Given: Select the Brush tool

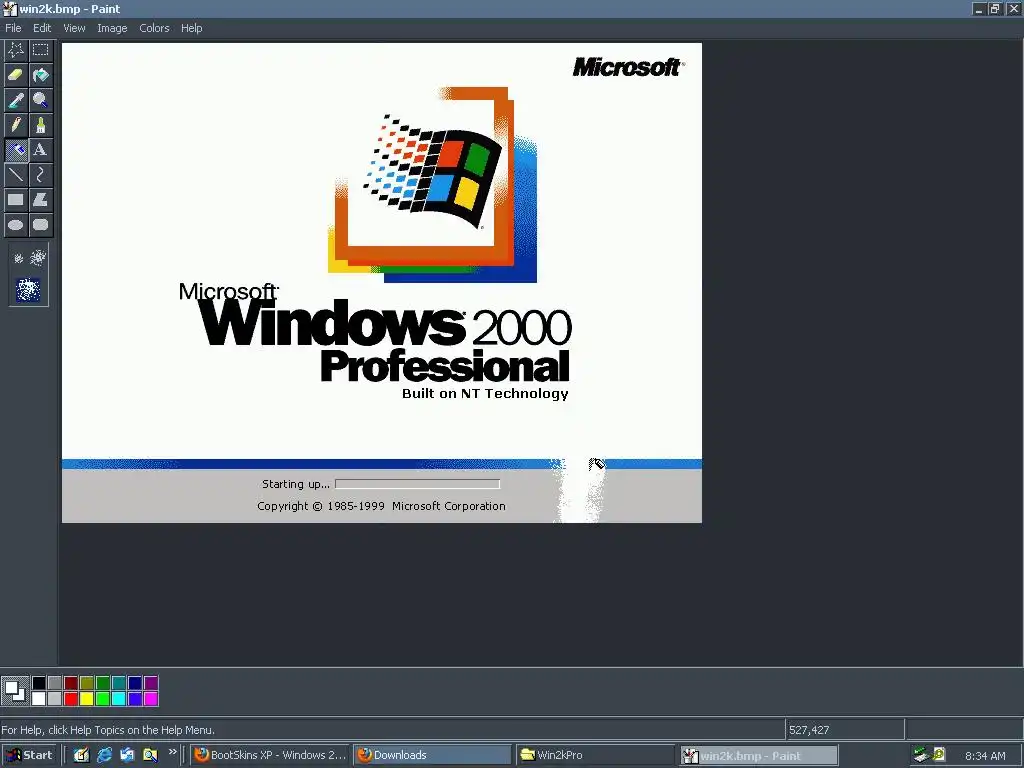Looking at the screenshot, I should [40, 125].
